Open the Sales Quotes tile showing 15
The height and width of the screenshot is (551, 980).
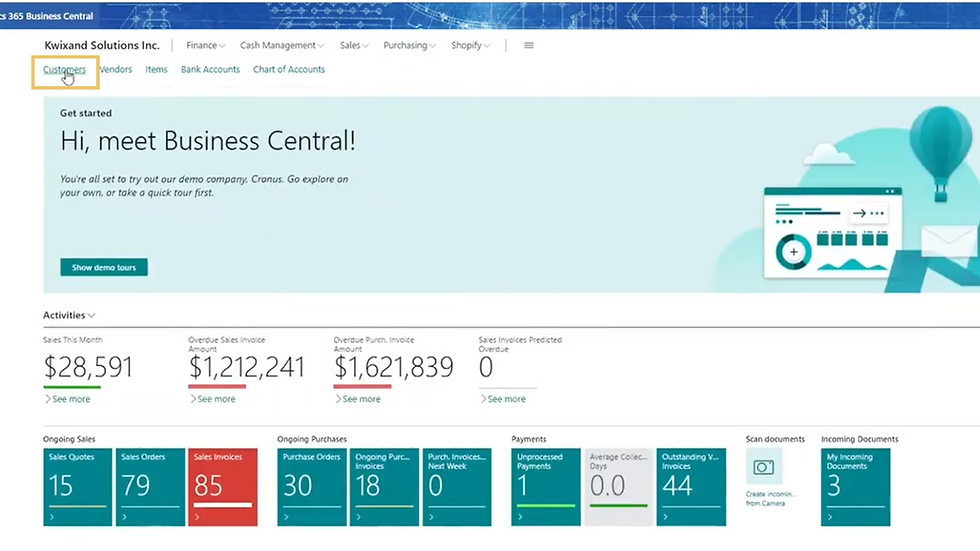coord(78,487)
